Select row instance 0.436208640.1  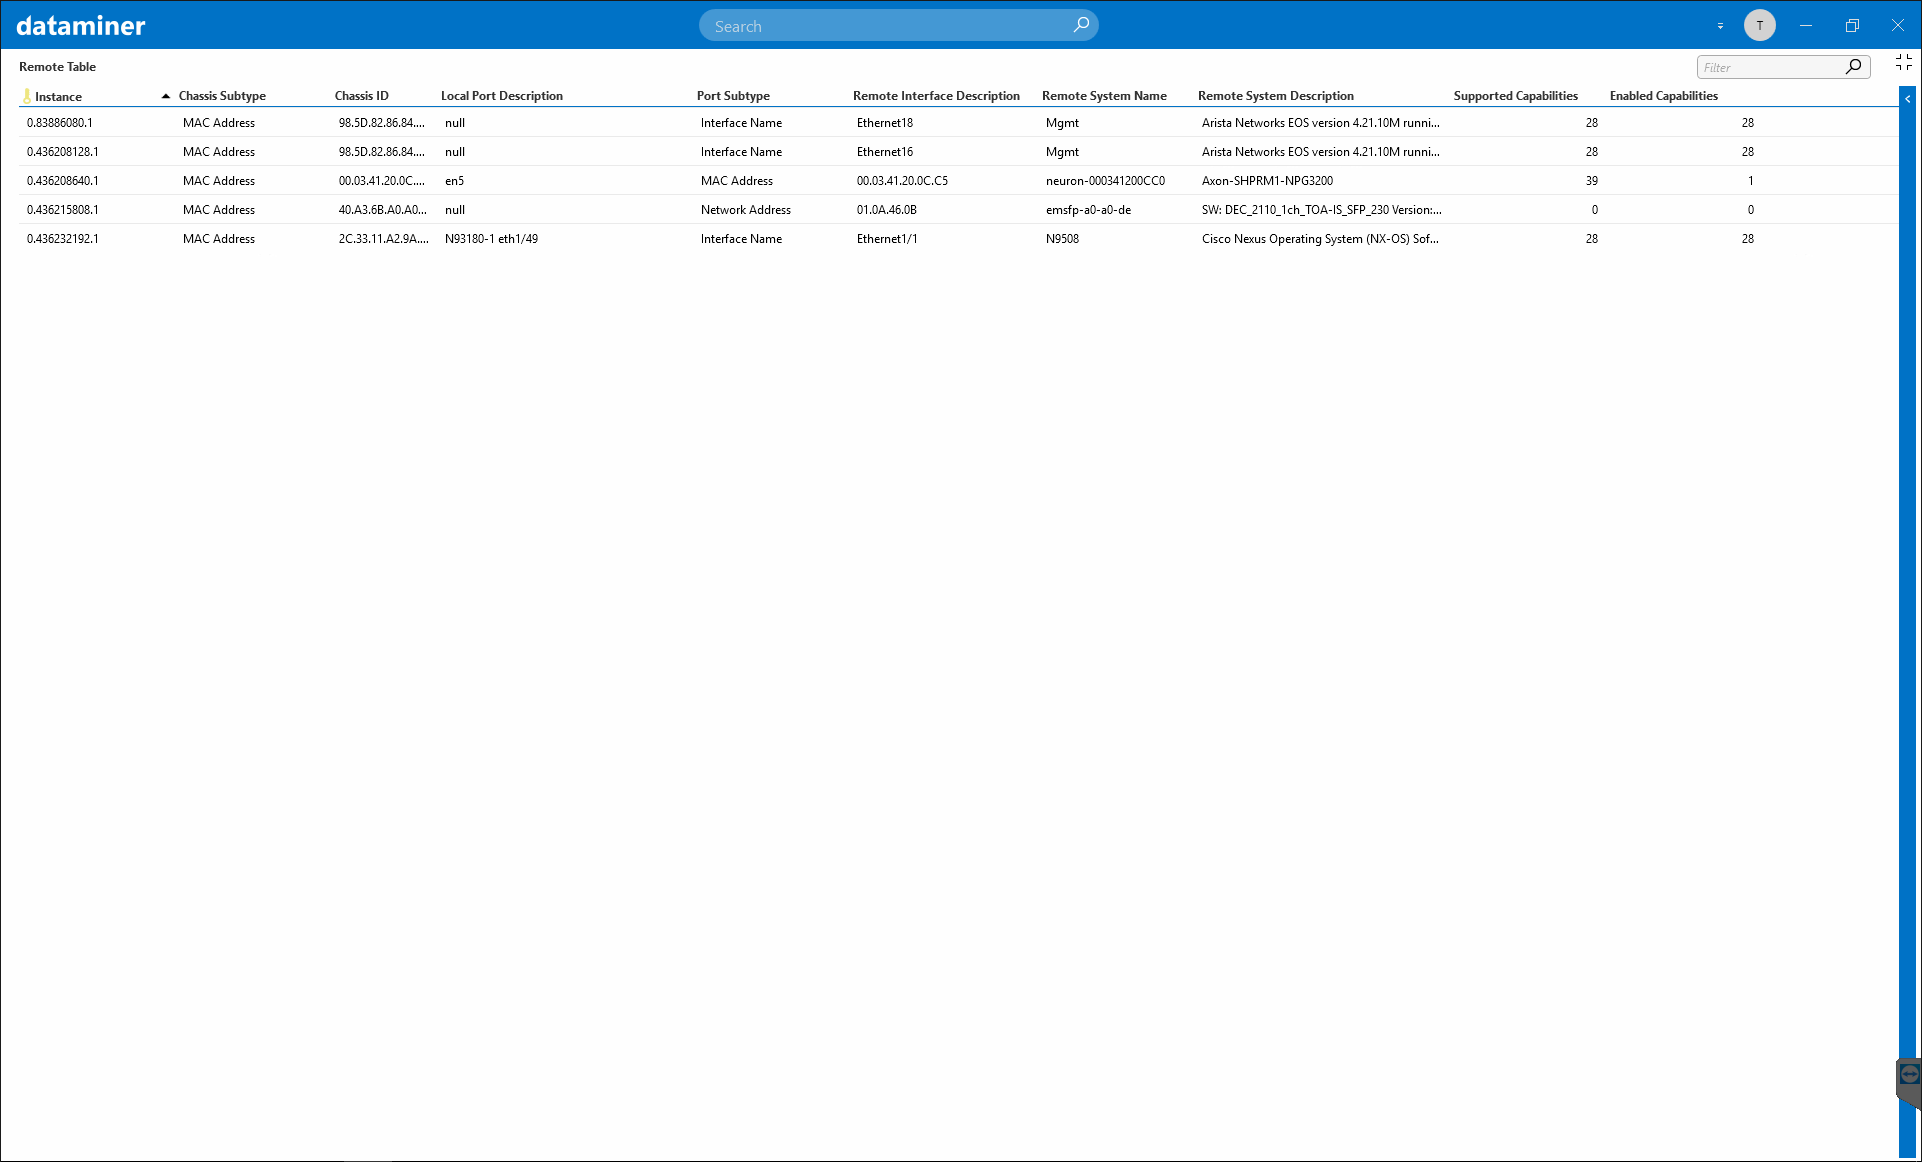point(958,181)
